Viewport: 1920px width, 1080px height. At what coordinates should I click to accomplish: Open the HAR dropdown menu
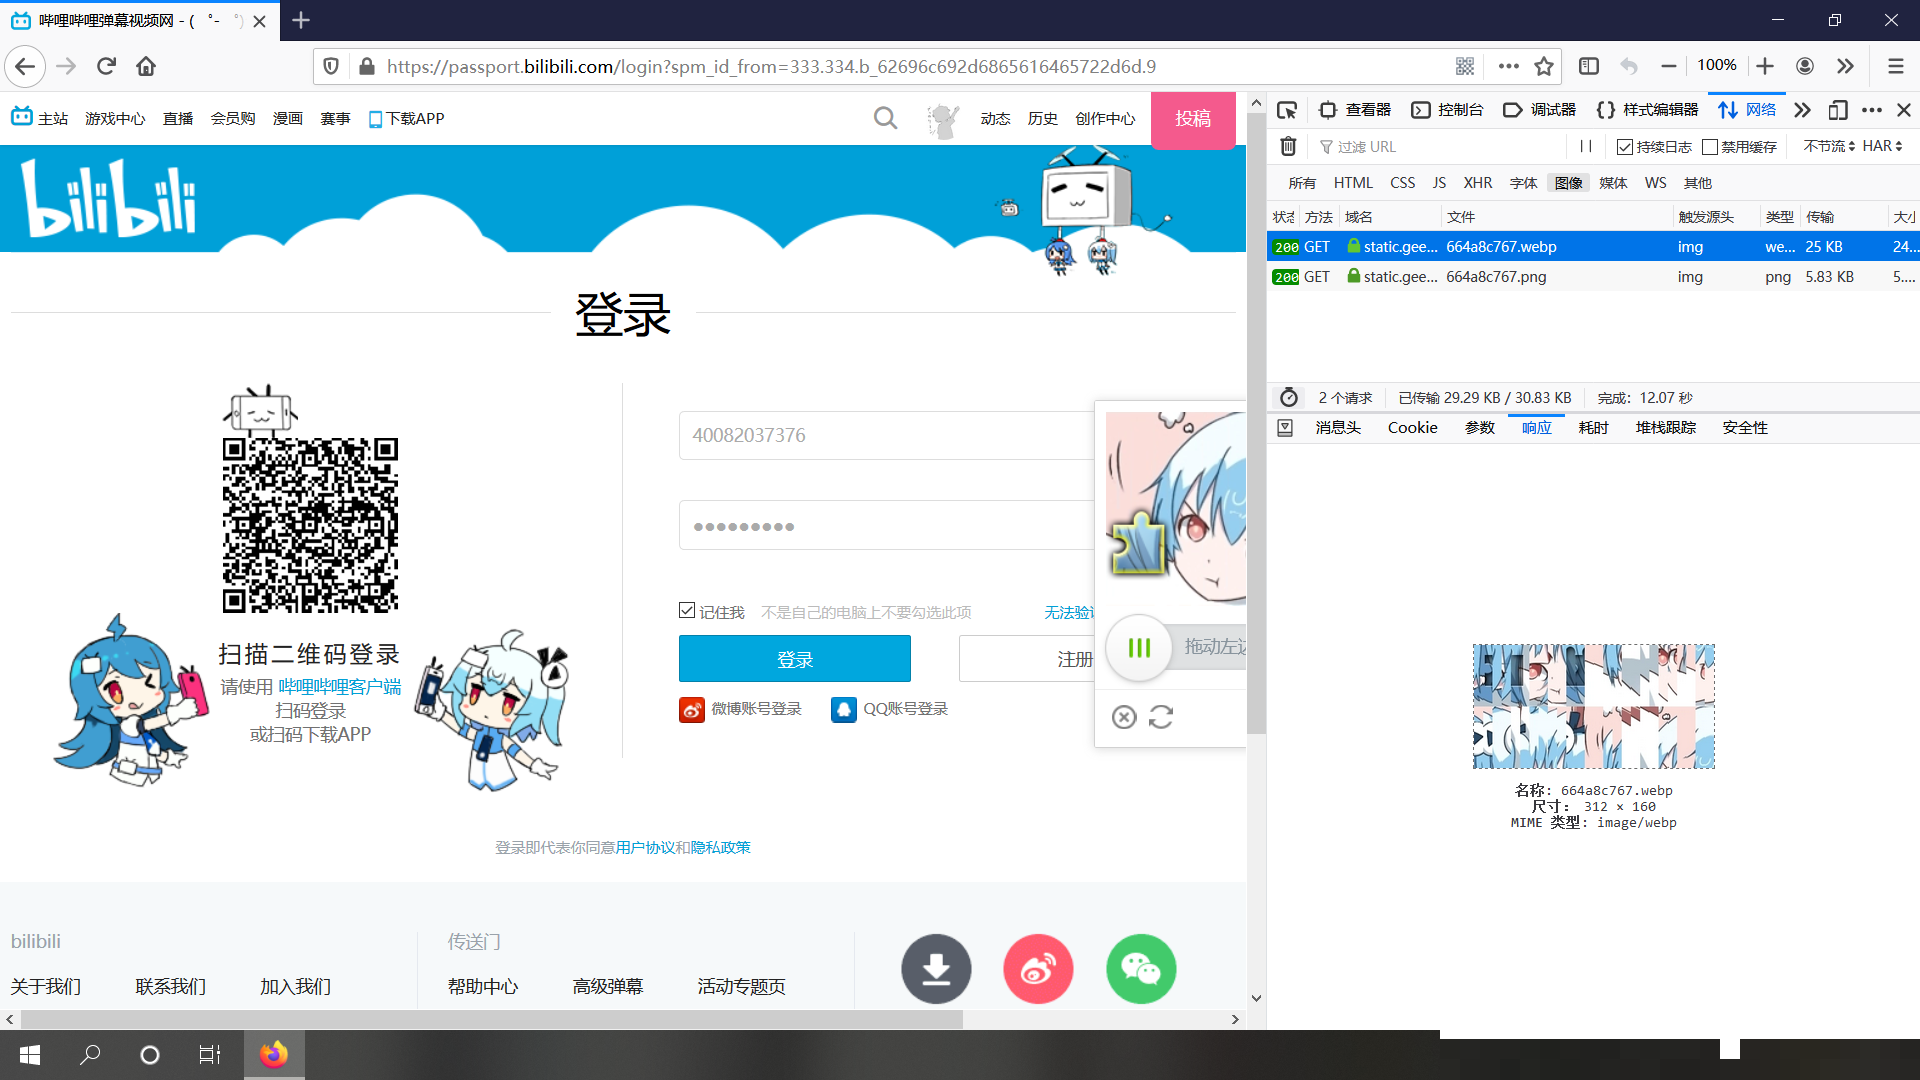pos(1882,146)
